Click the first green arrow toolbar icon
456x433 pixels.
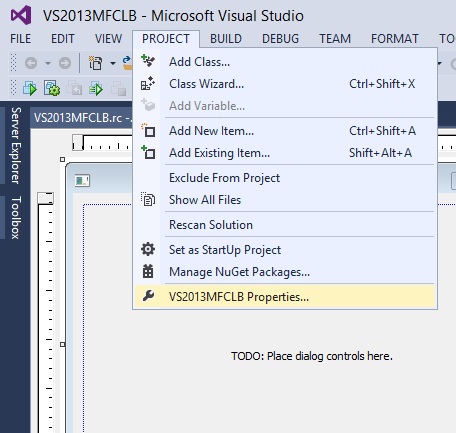30,89
